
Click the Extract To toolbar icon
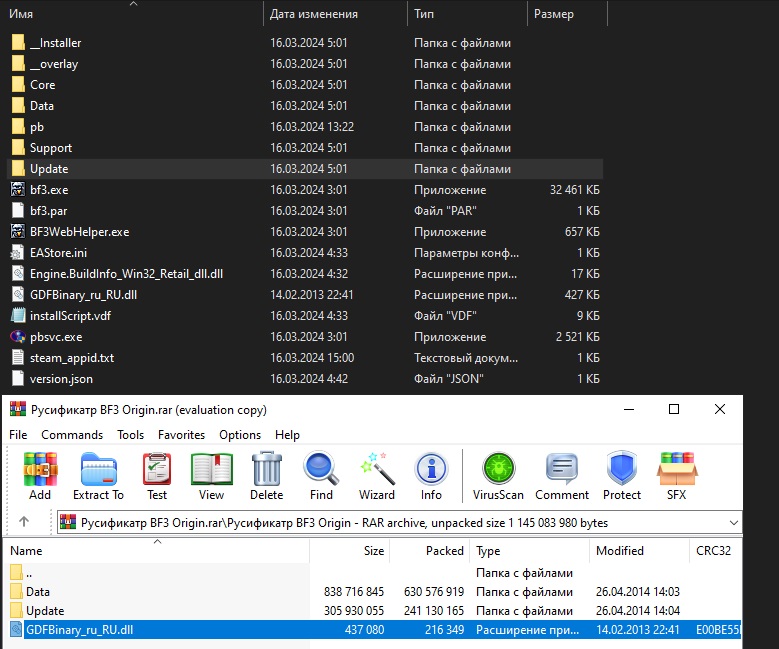pyautogui.click(x=98, y=469)
